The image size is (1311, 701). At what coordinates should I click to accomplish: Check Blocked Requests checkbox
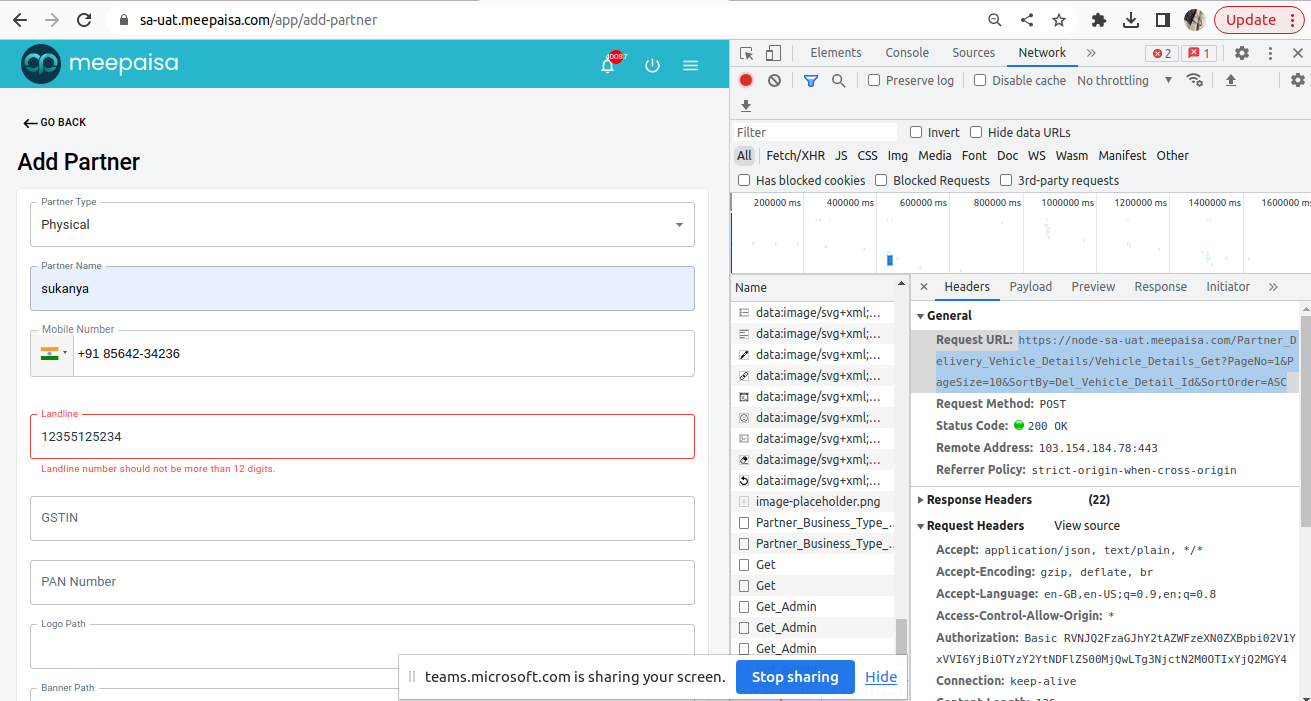(x=881, y=180)
